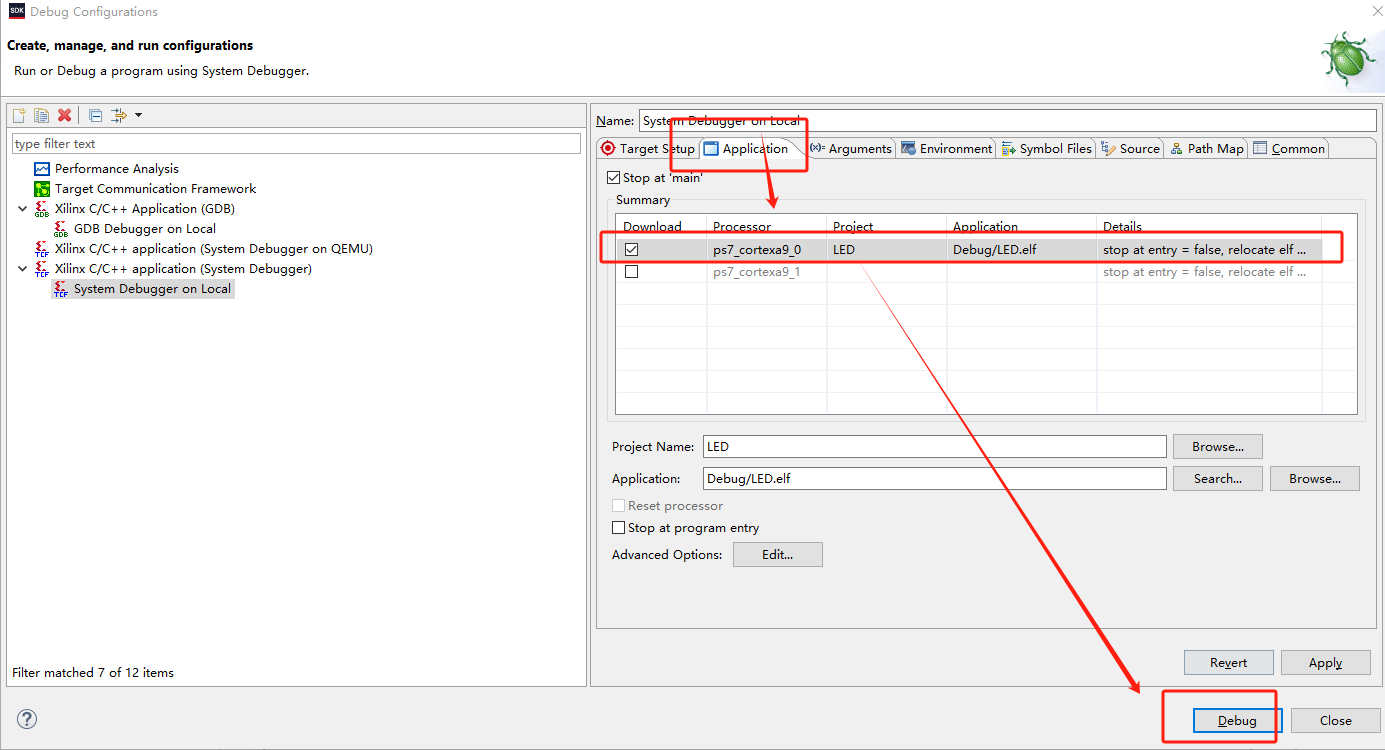The width and height of the screenshot is (1385, 750).
Task: Click filter launch configurations icon
Action: pyautogui.click(x=118, y=115)
